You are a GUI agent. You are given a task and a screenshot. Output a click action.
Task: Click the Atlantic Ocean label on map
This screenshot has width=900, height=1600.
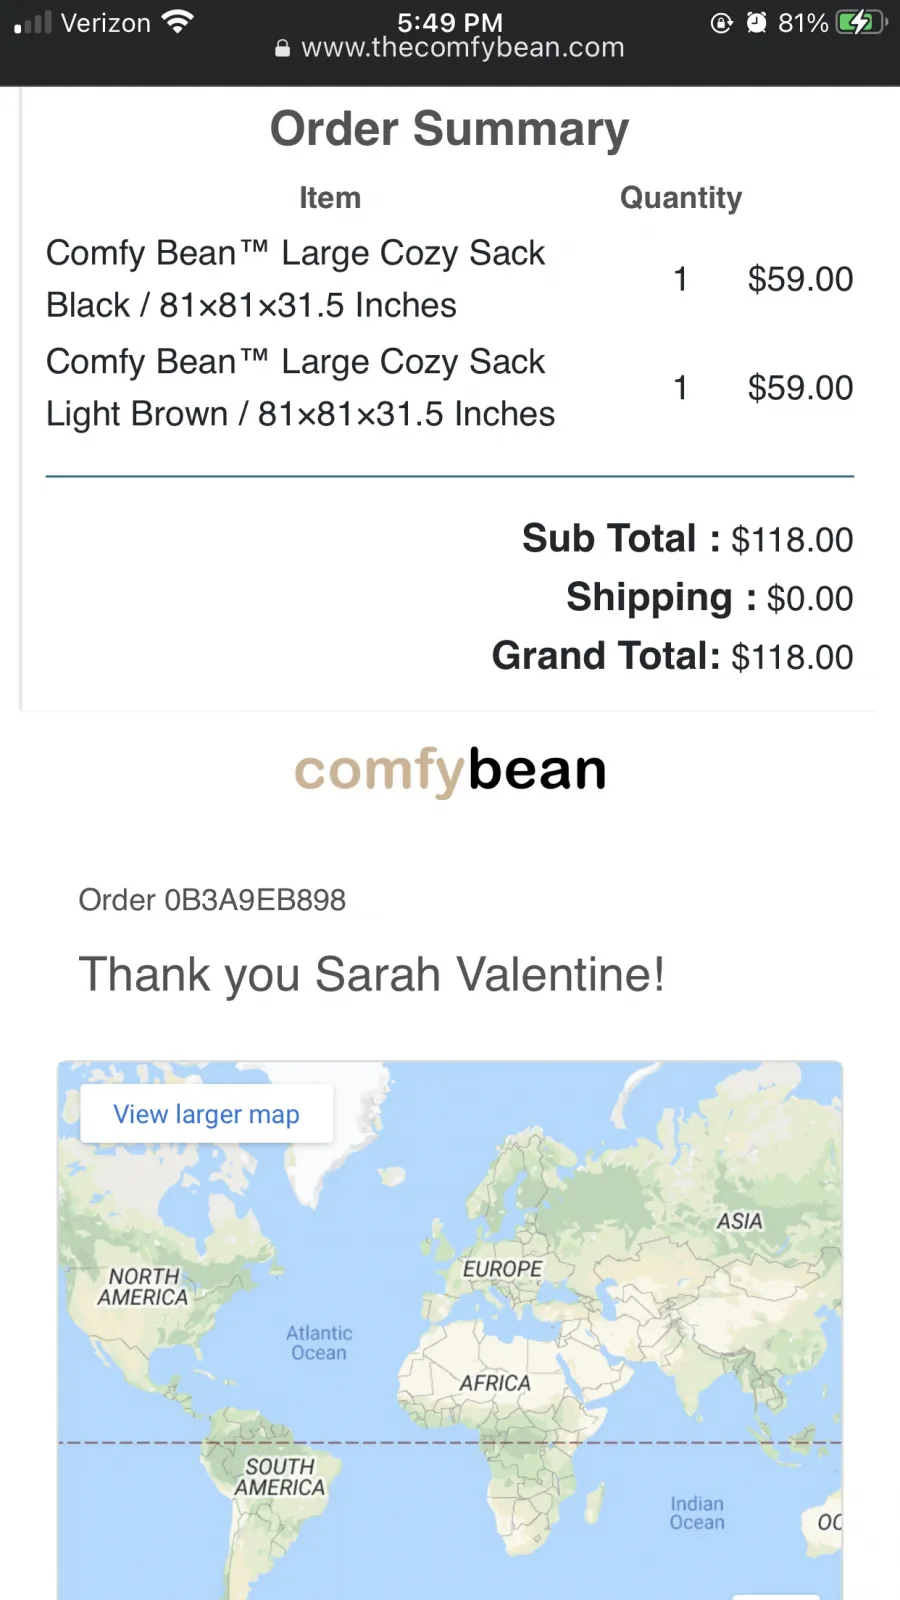click(x=319, y=1343)
